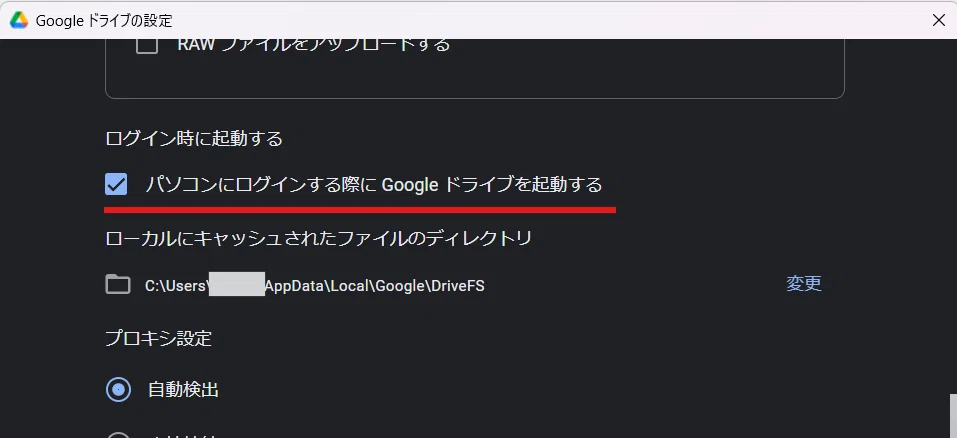The image size is (957, 438).
Task: Enable the RAW ファイルをアップロードする checkbox
Action: (147, 44)
